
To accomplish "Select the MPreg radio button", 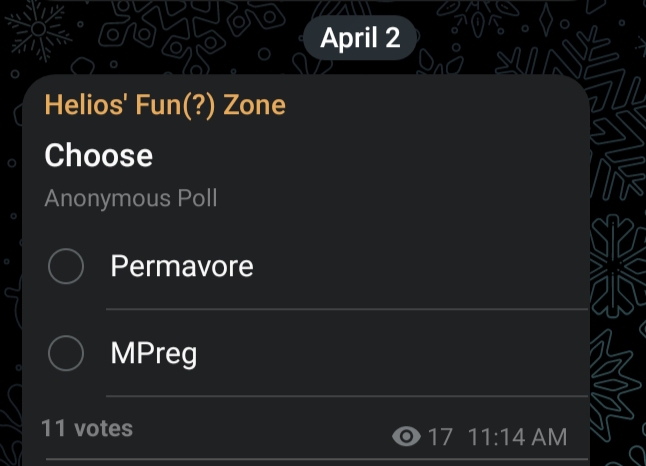I will click(66, 353).
